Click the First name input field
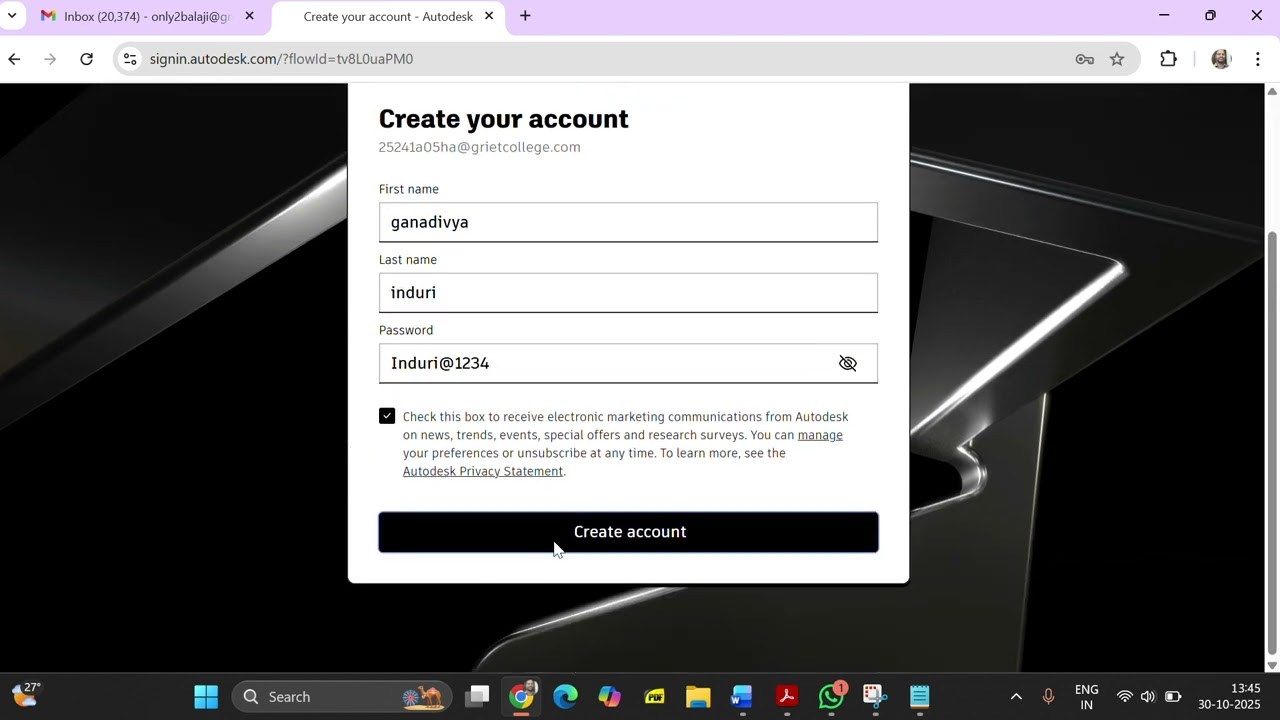This screenshot has height=720, width=1280. click(x=628, y=222)
